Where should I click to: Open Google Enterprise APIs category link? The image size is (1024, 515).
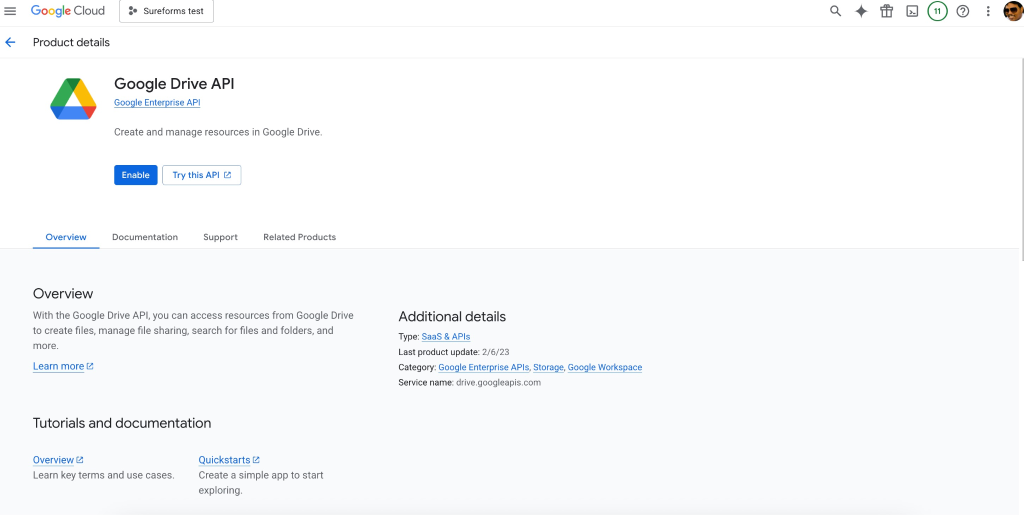click(x=484, y=367)
